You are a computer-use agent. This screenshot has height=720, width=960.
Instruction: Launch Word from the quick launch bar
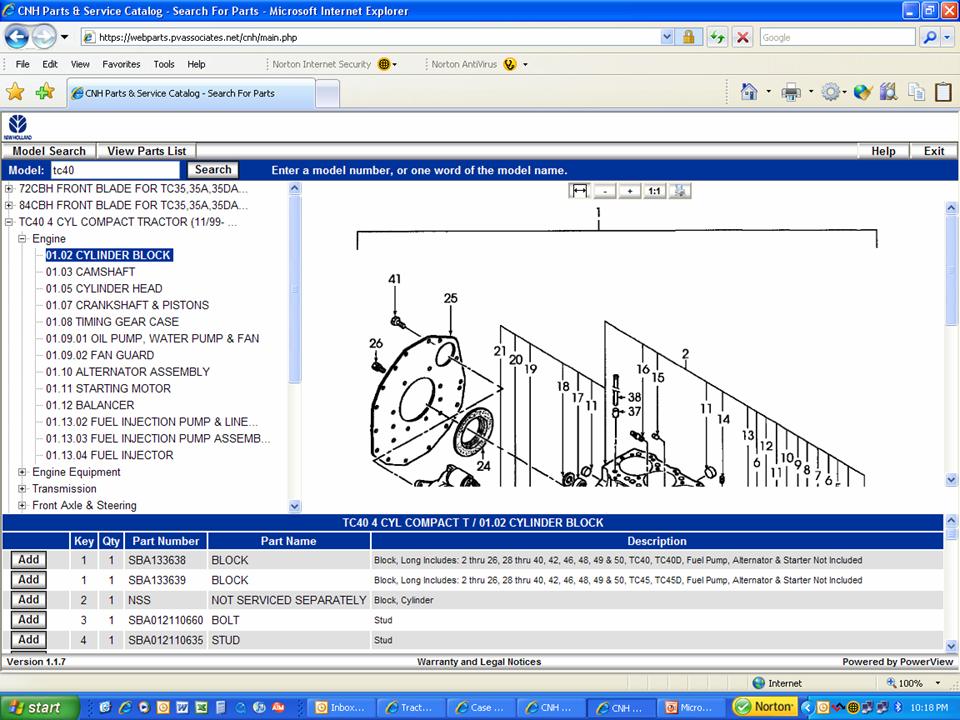click(x=182, y=707)
